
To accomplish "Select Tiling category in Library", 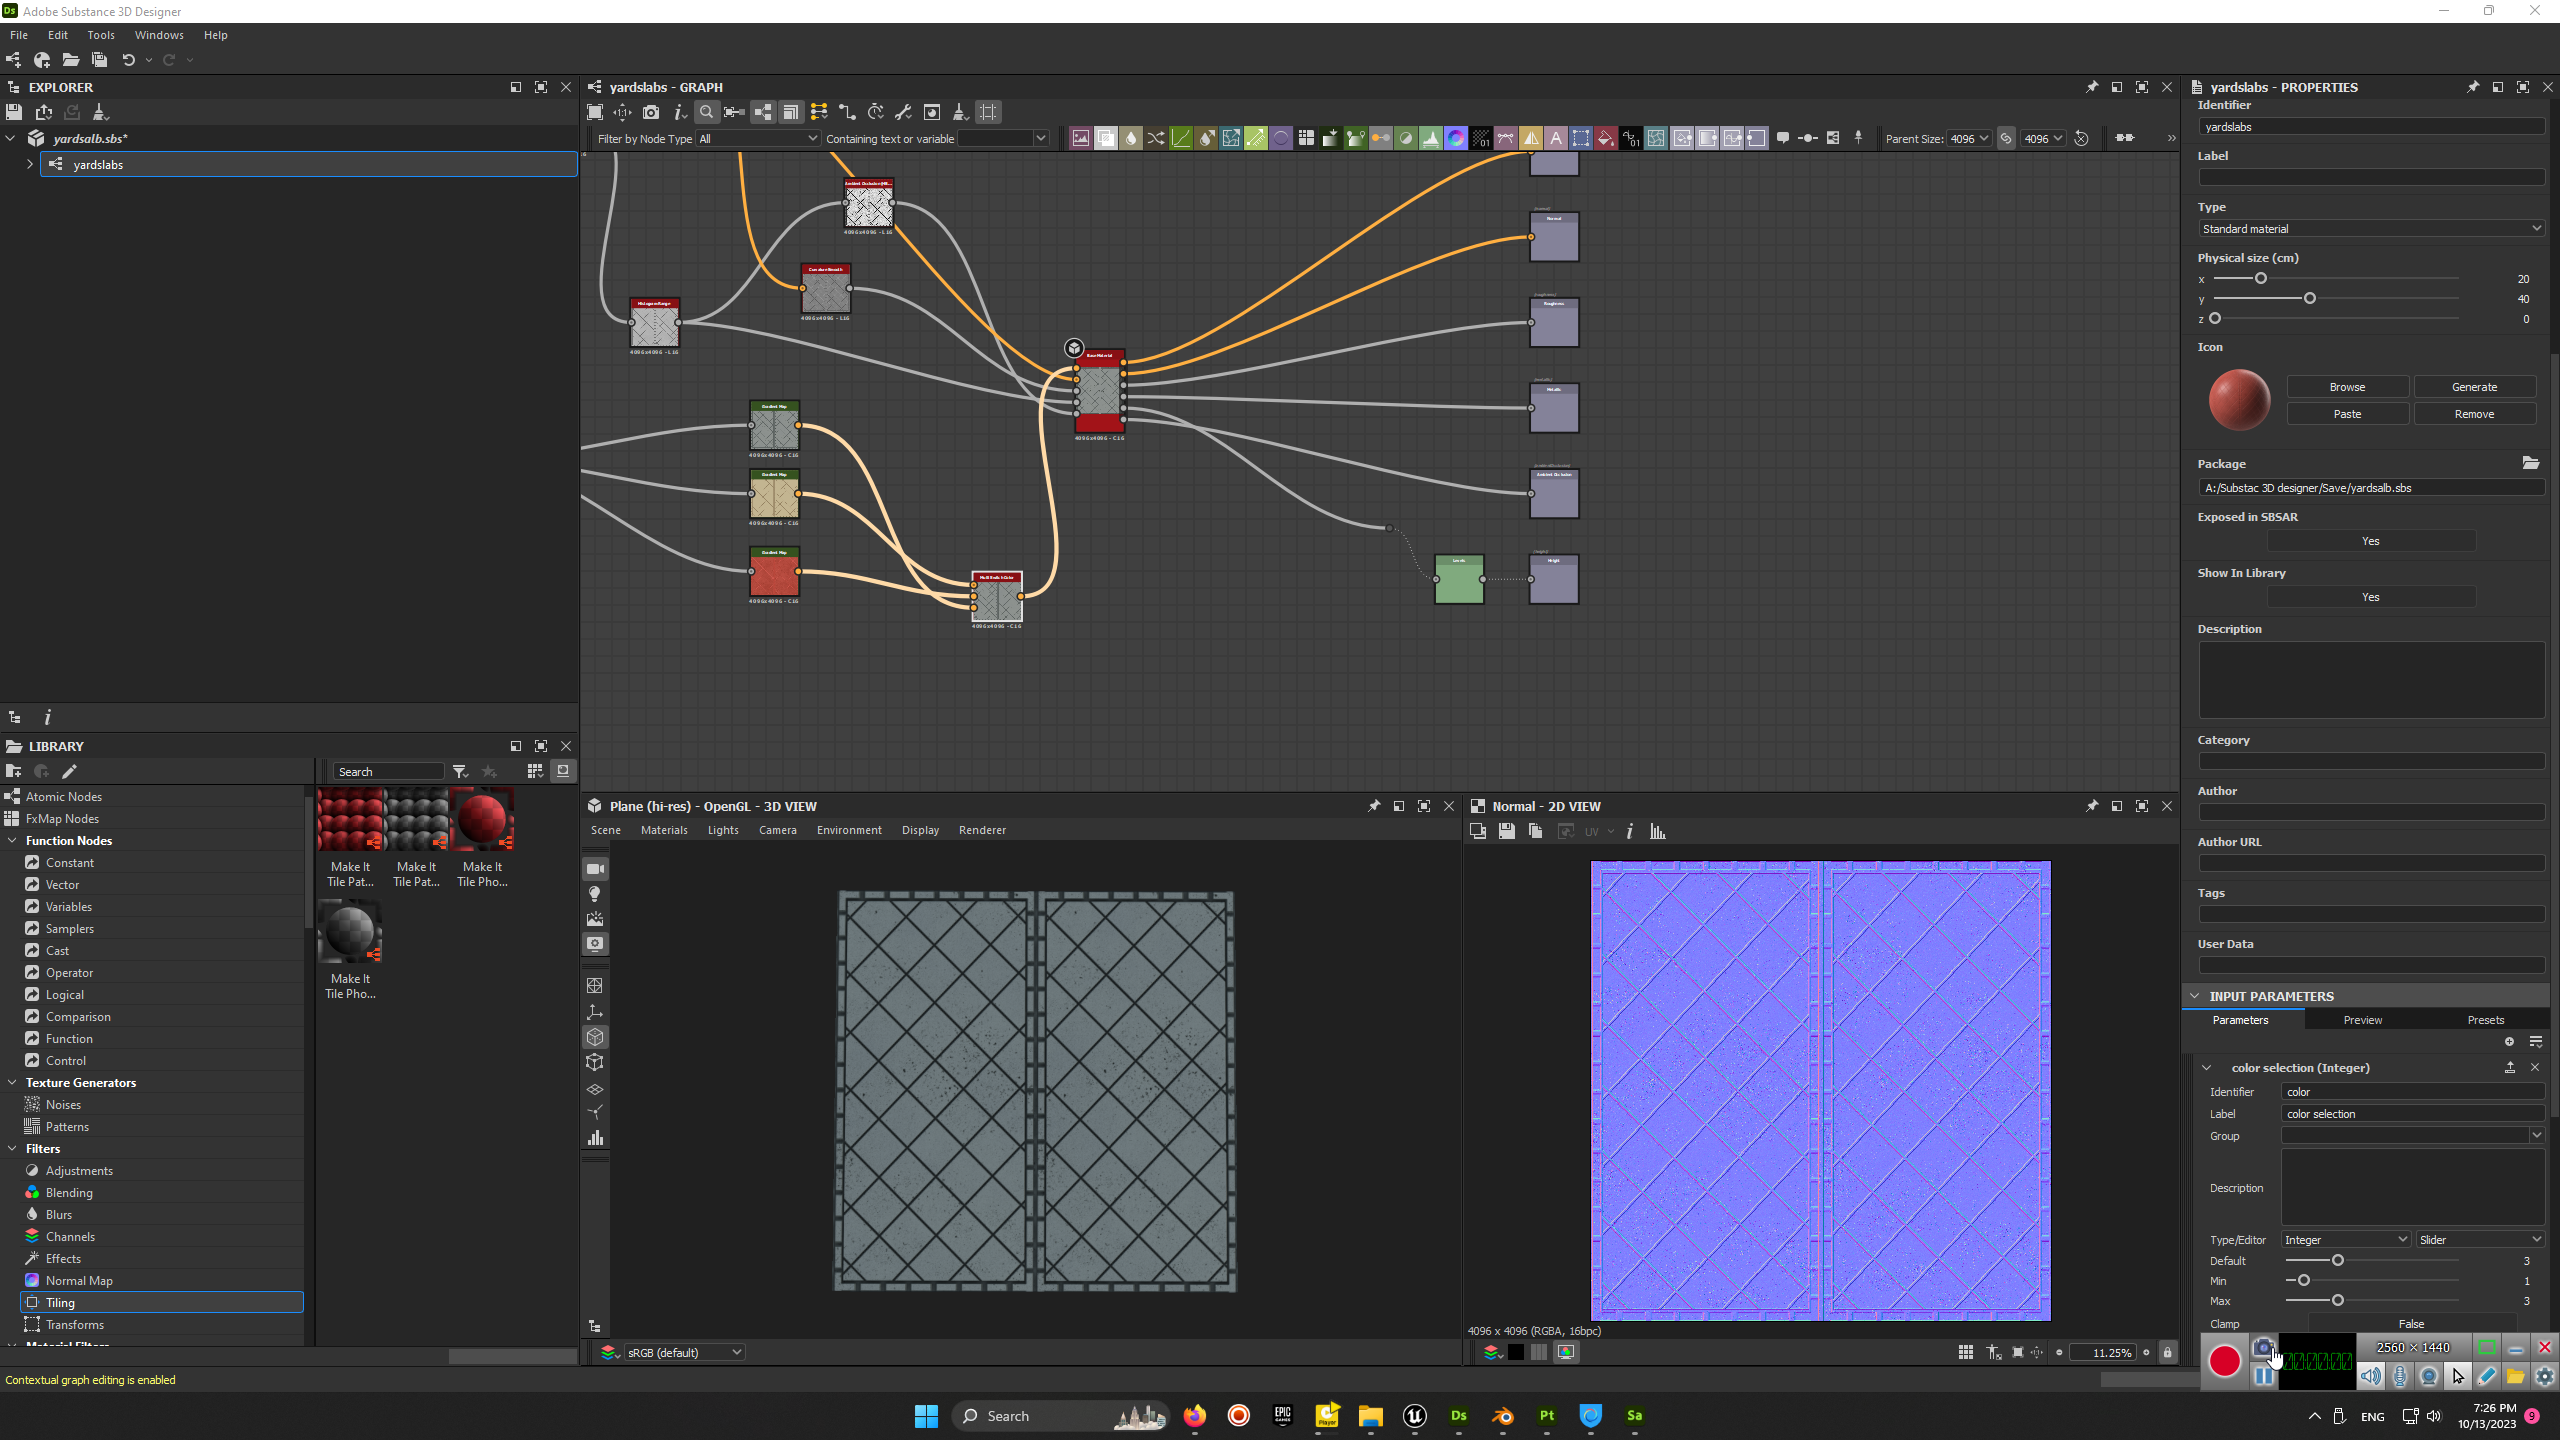I will pyautogui.click(x=60, y=1302).
